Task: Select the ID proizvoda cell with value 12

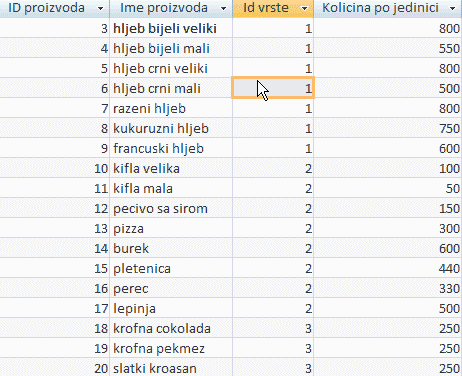Action: [54, 208]
